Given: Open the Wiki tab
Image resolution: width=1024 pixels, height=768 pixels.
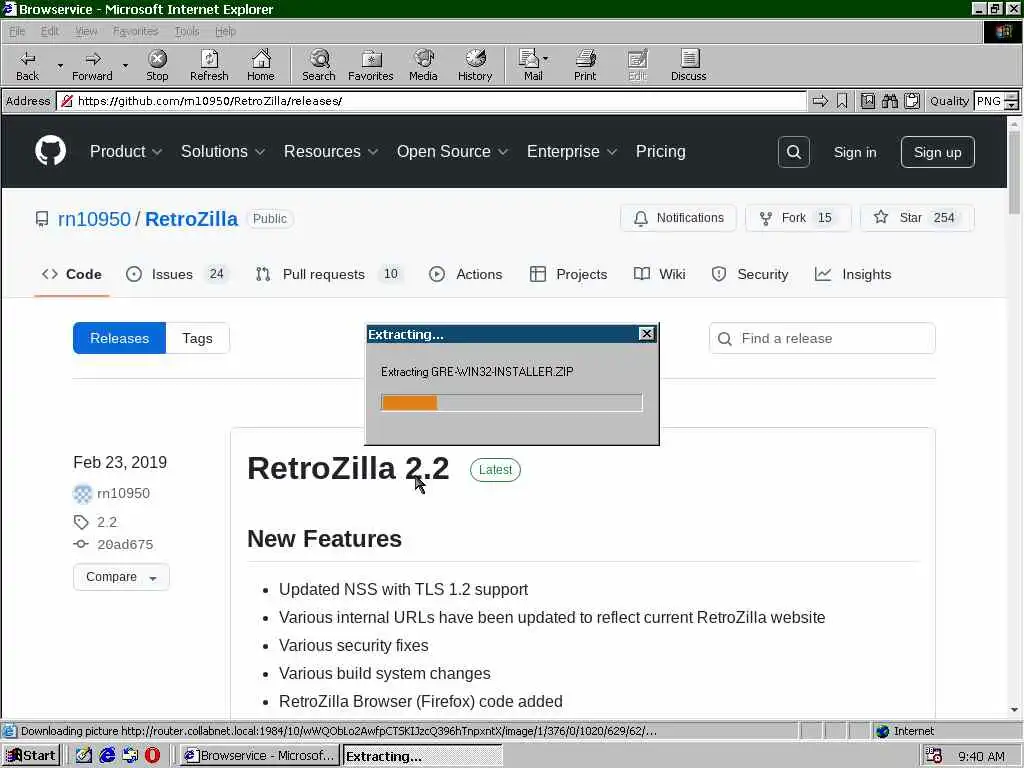Looking at the screenshot, I should click(x=660, y=274).
